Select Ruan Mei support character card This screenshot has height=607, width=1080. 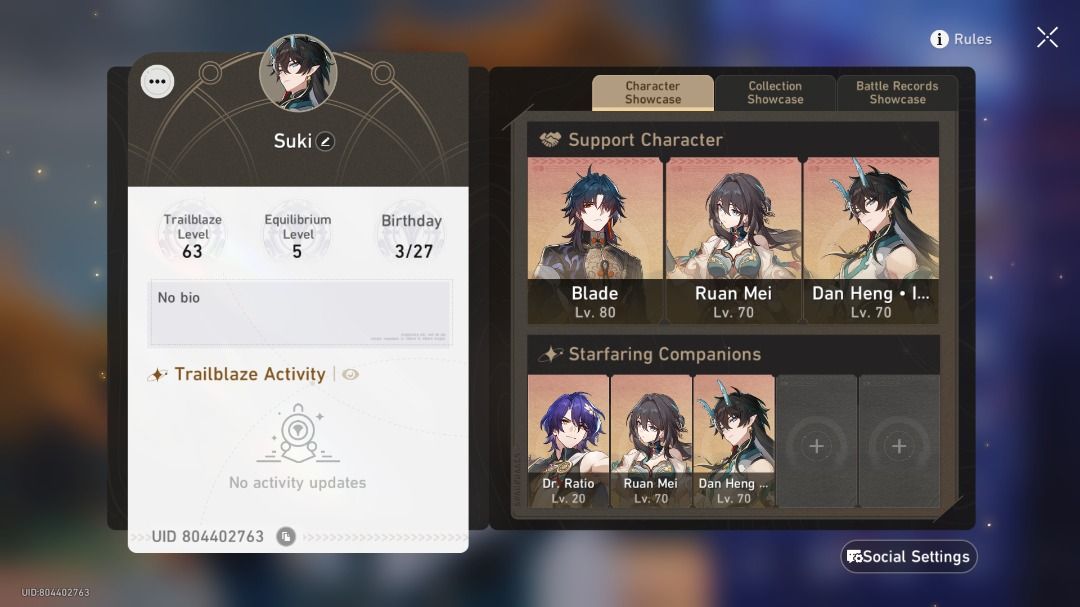733,240
